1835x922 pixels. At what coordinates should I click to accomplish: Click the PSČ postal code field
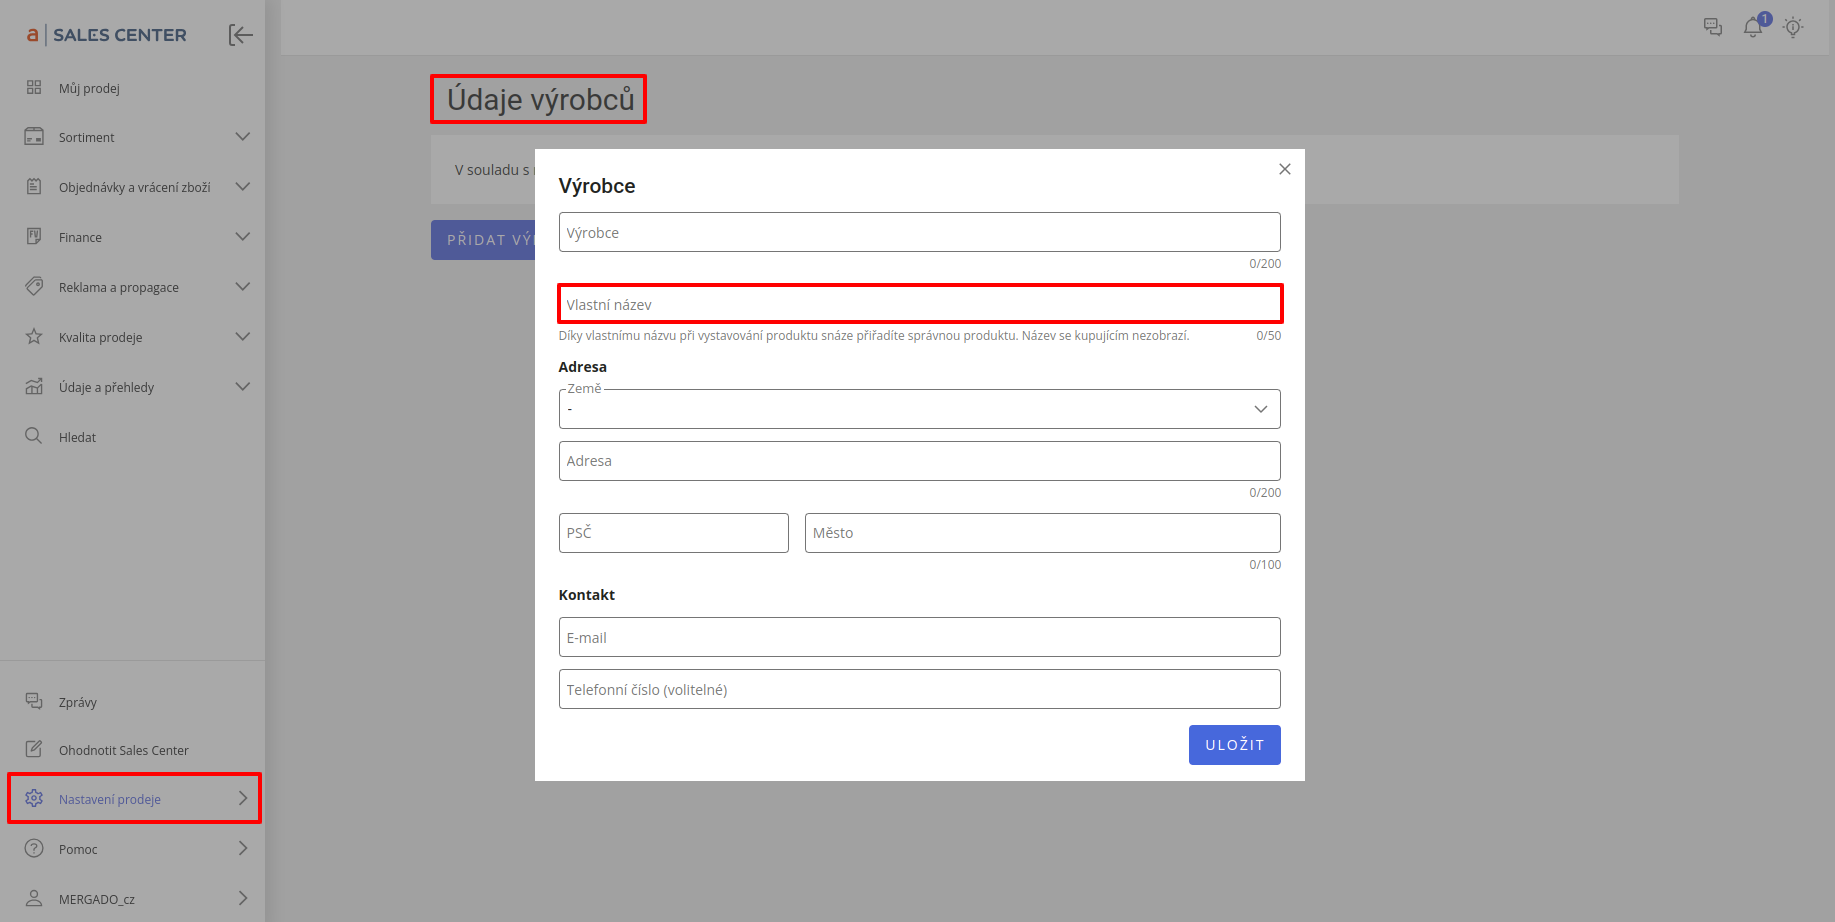673,533
